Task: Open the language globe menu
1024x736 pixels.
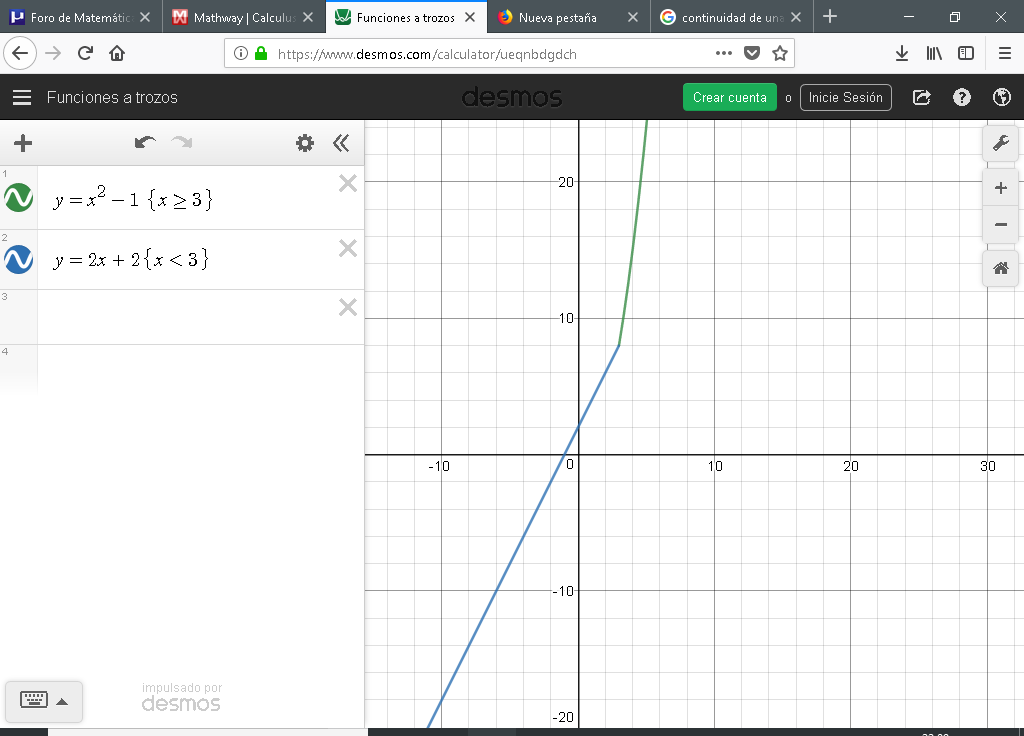Action: tap(1001, 97)
